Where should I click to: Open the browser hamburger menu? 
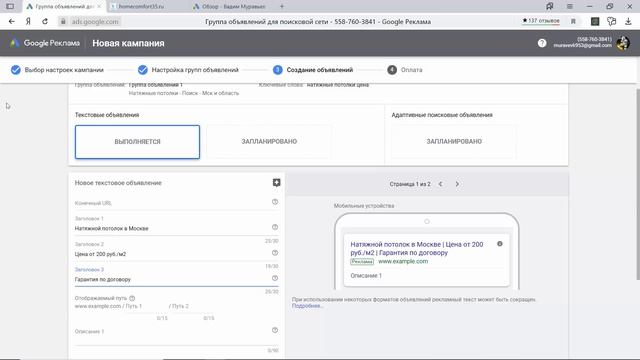click(569, 6)
